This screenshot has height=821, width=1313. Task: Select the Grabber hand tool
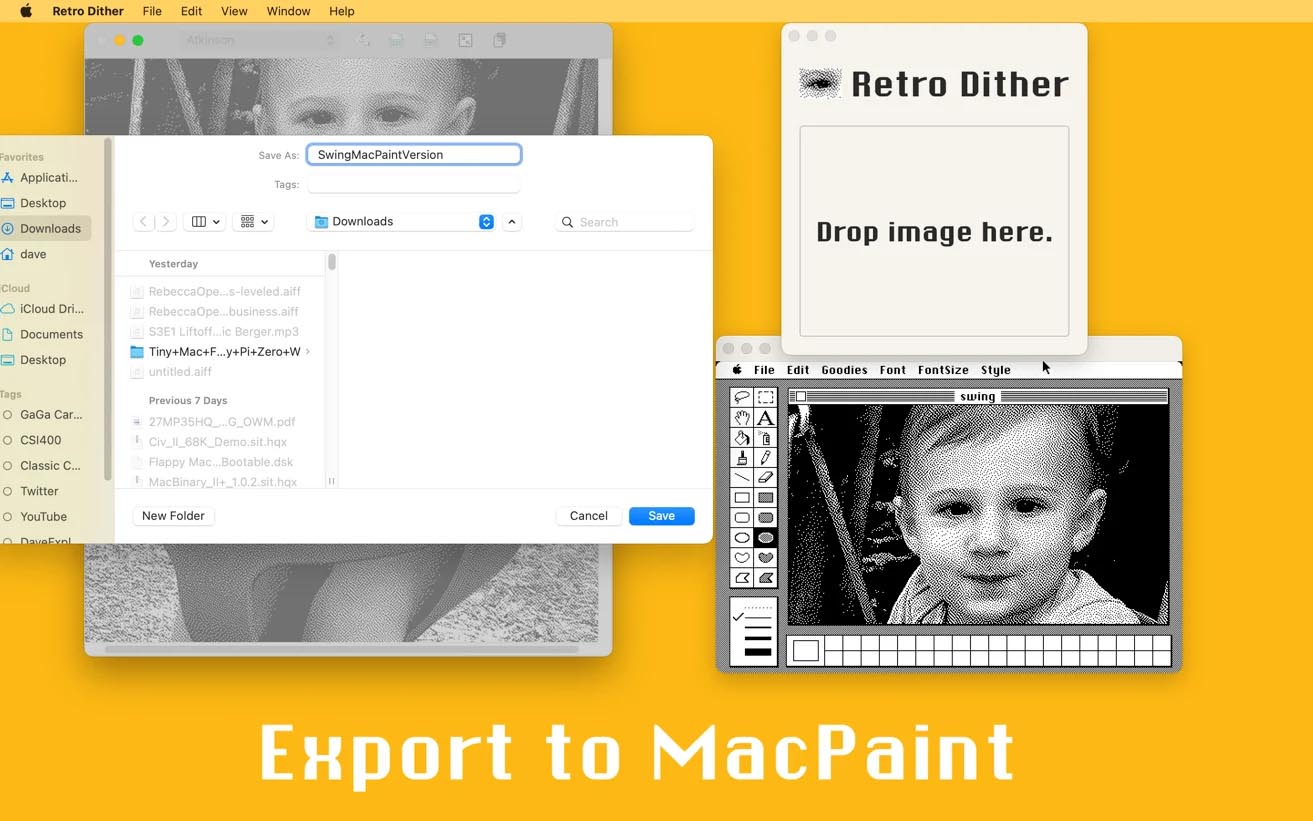741,418
